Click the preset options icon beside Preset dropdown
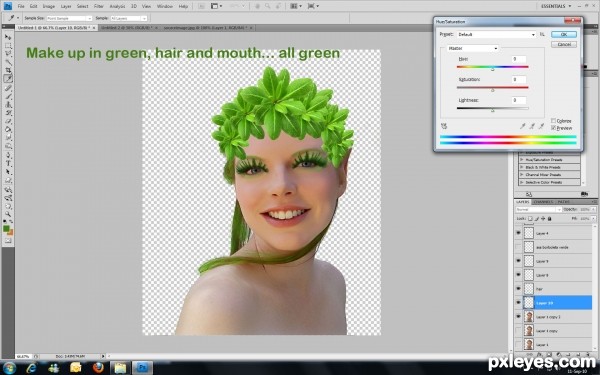This screenshot has height=375, width=600. (x=543, y=34)
